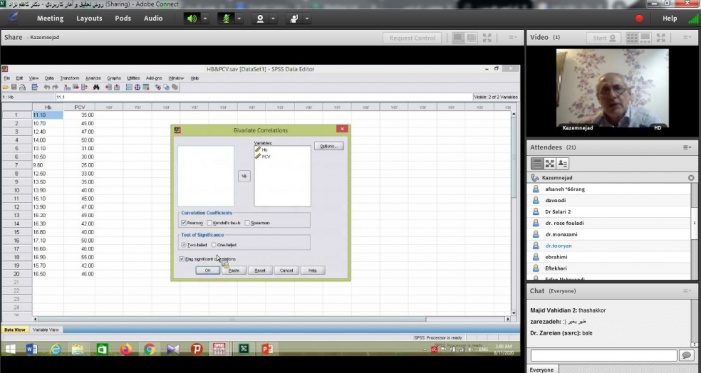The height and width of the screenshot is (373, 701).
Task: Click OK in Bivariate Correlations dialog
Action: tap(208, 270)
